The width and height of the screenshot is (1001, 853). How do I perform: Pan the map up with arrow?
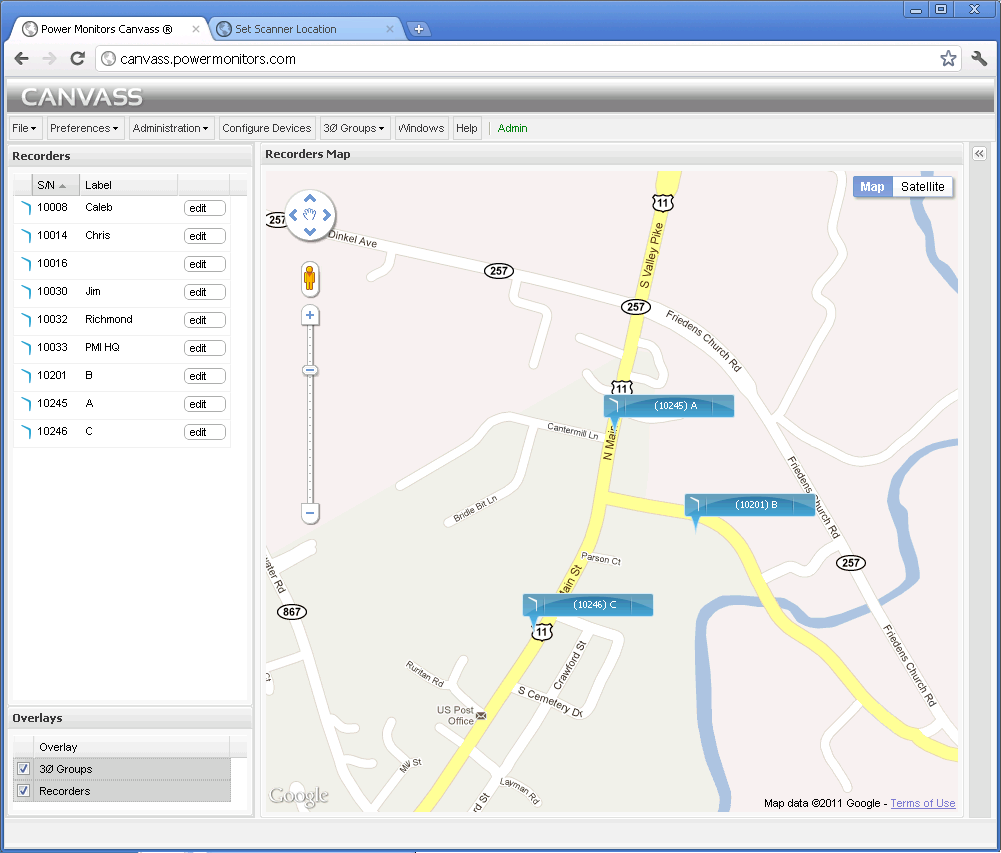[x=310, y=197]
